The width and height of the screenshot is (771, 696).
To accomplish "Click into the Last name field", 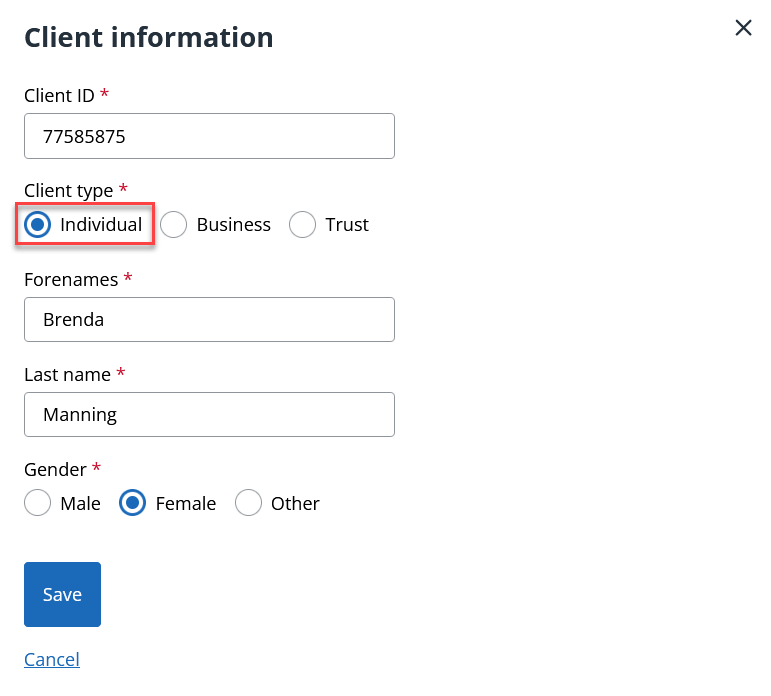I will coord(209,414).
